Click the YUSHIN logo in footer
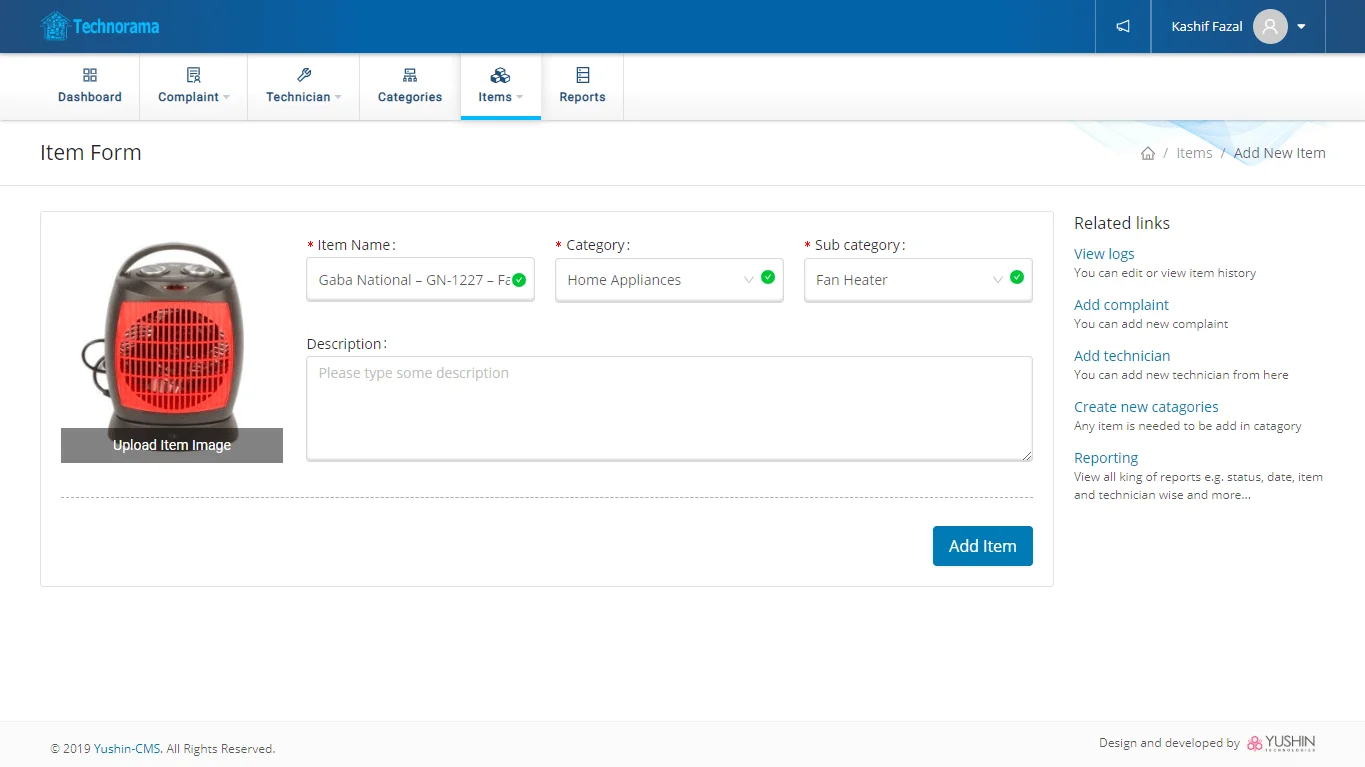 point(1281,743)
